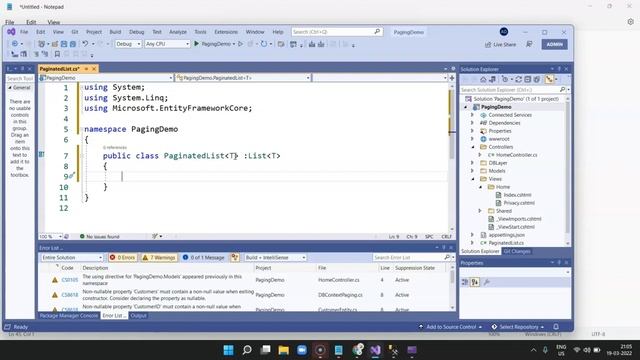Click the Hot Reload refresh icon

(264, 44)
